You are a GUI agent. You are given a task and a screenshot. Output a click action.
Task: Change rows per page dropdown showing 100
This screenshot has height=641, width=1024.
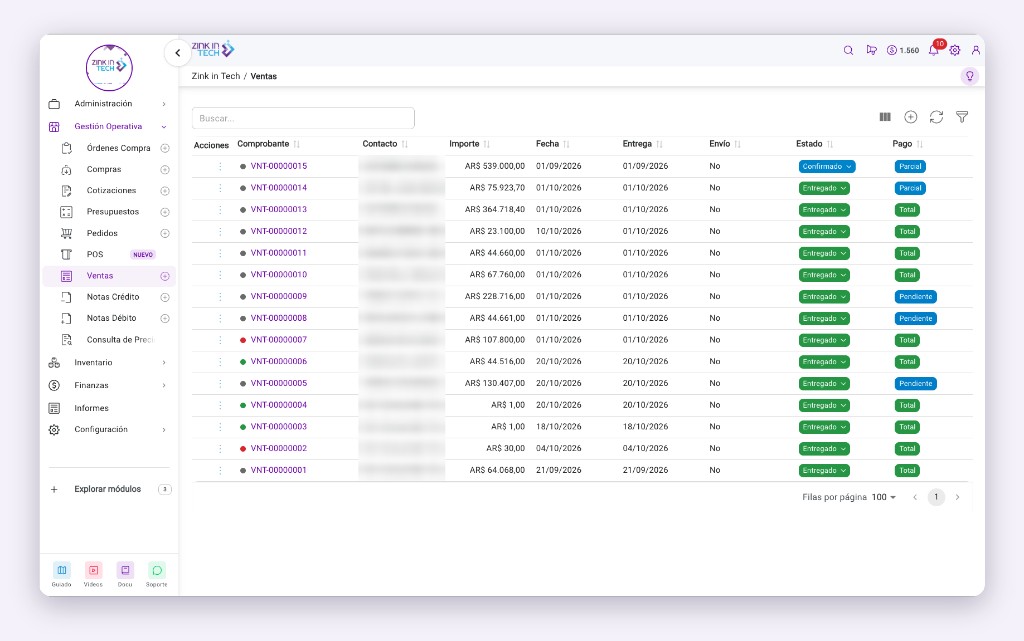pyautogui.click(x=884, y=497)
